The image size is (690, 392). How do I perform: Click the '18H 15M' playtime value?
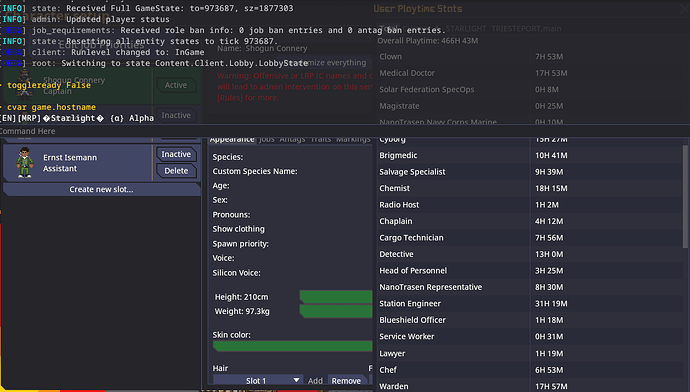coord(551,188)
